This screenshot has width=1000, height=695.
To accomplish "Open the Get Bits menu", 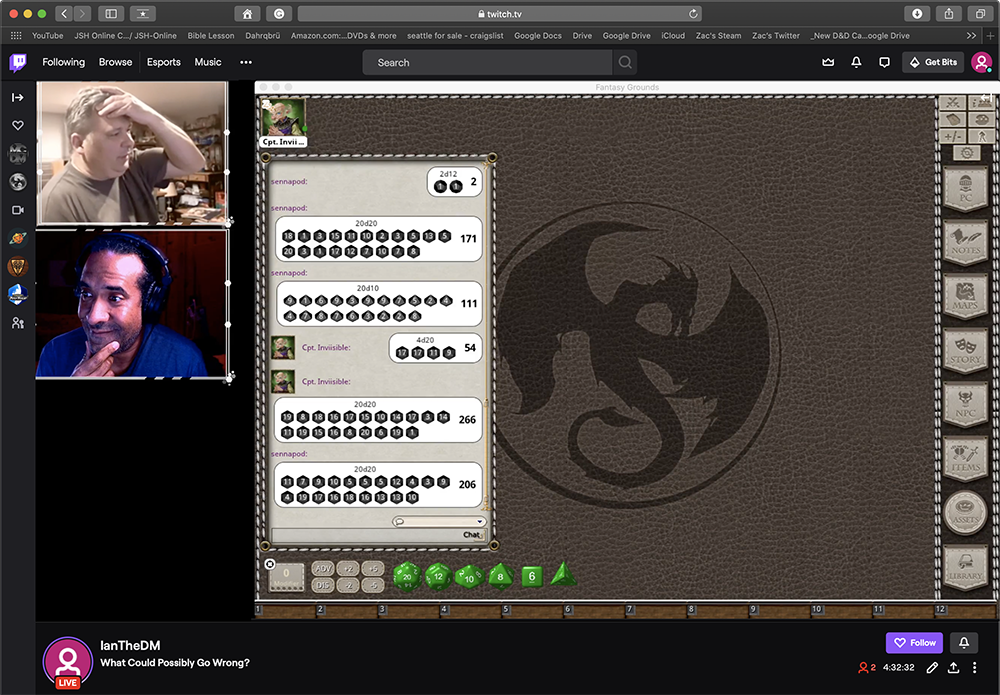I will pos(932,62).
